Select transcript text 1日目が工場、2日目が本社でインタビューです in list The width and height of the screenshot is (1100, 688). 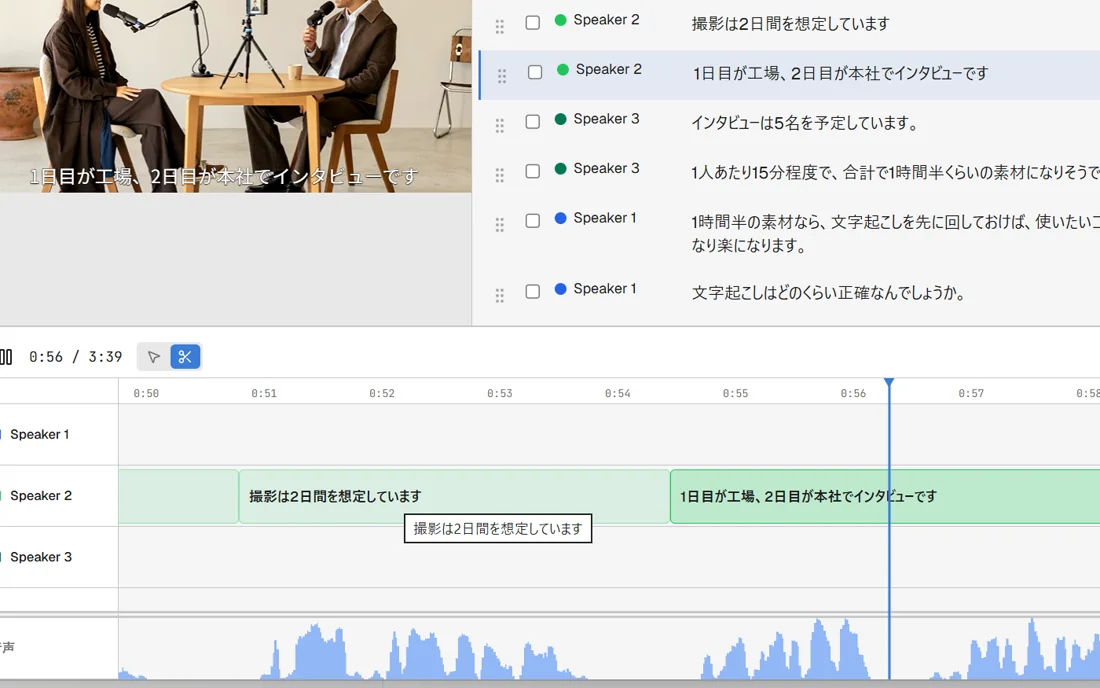[840, 74]
